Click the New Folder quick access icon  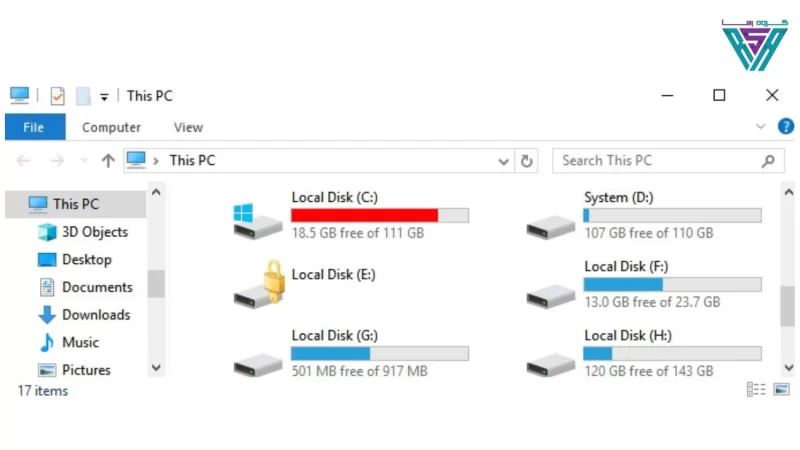tap(83, 96)
